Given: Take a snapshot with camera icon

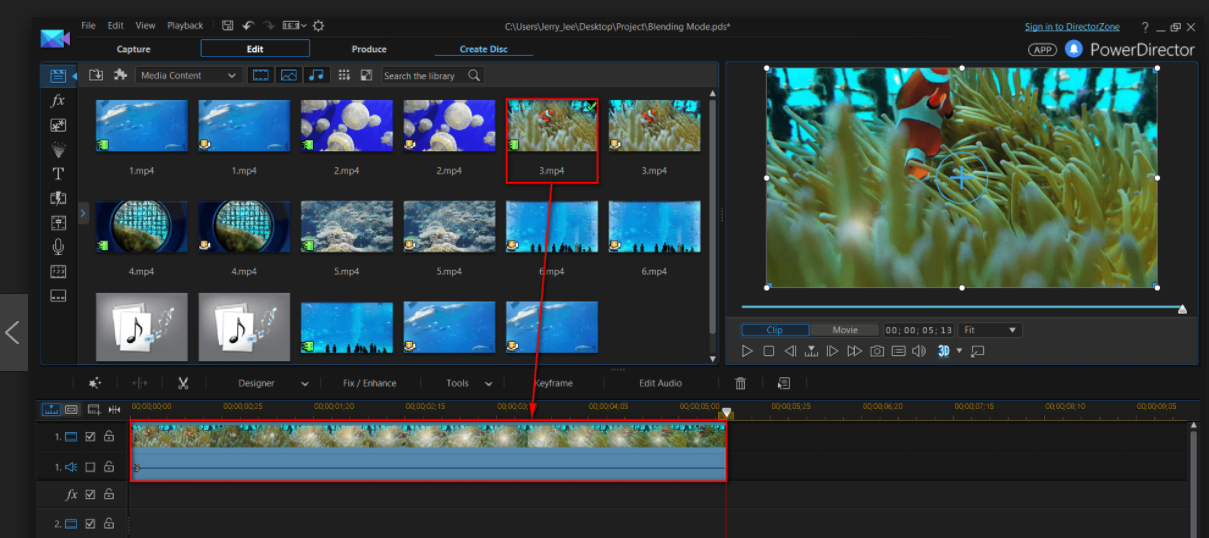Looking at the screenshot, I should pyautogui.click(x=877, y=351).
